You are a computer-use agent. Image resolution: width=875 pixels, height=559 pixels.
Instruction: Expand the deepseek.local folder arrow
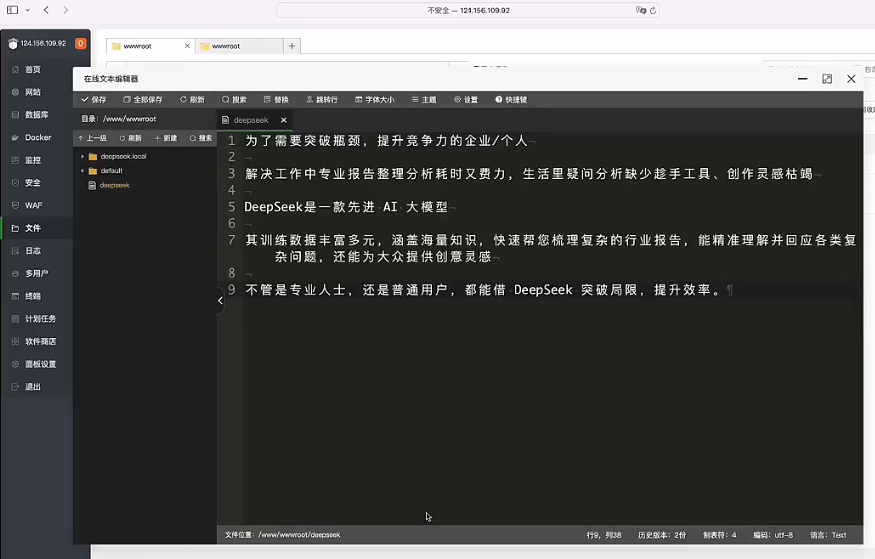[x=83, y=156]
